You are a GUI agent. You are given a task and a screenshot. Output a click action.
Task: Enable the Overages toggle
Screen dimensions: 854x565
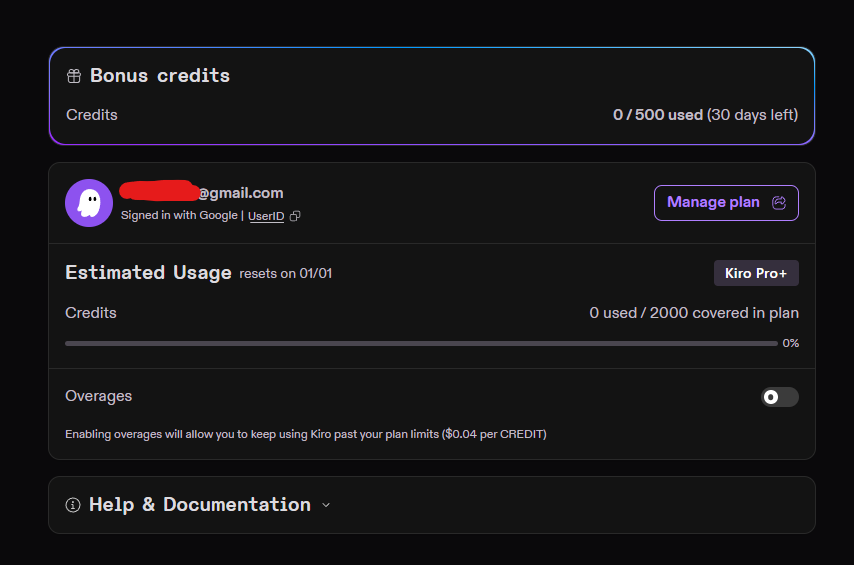[x=779, y=397]
